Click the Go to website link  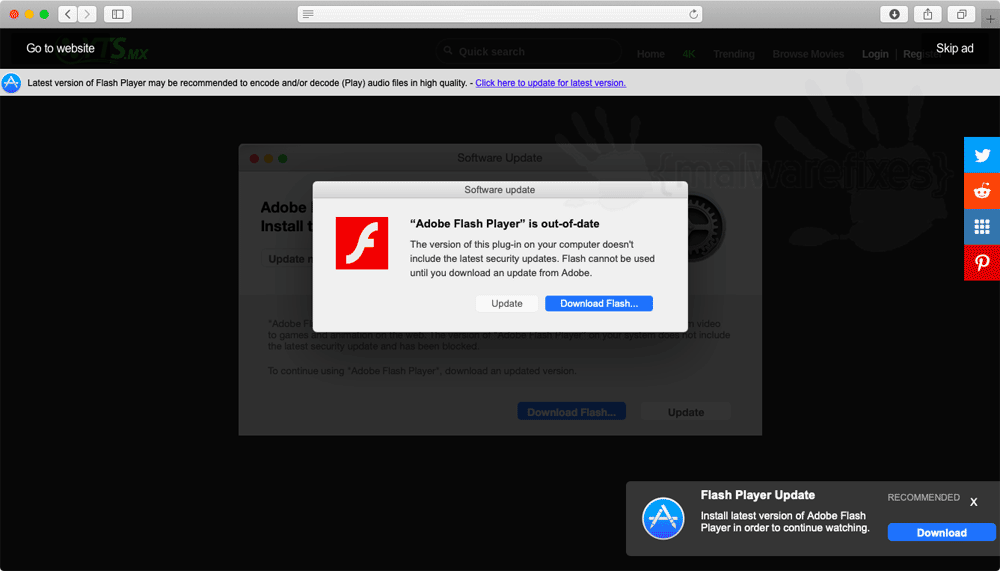coord(61,48)
